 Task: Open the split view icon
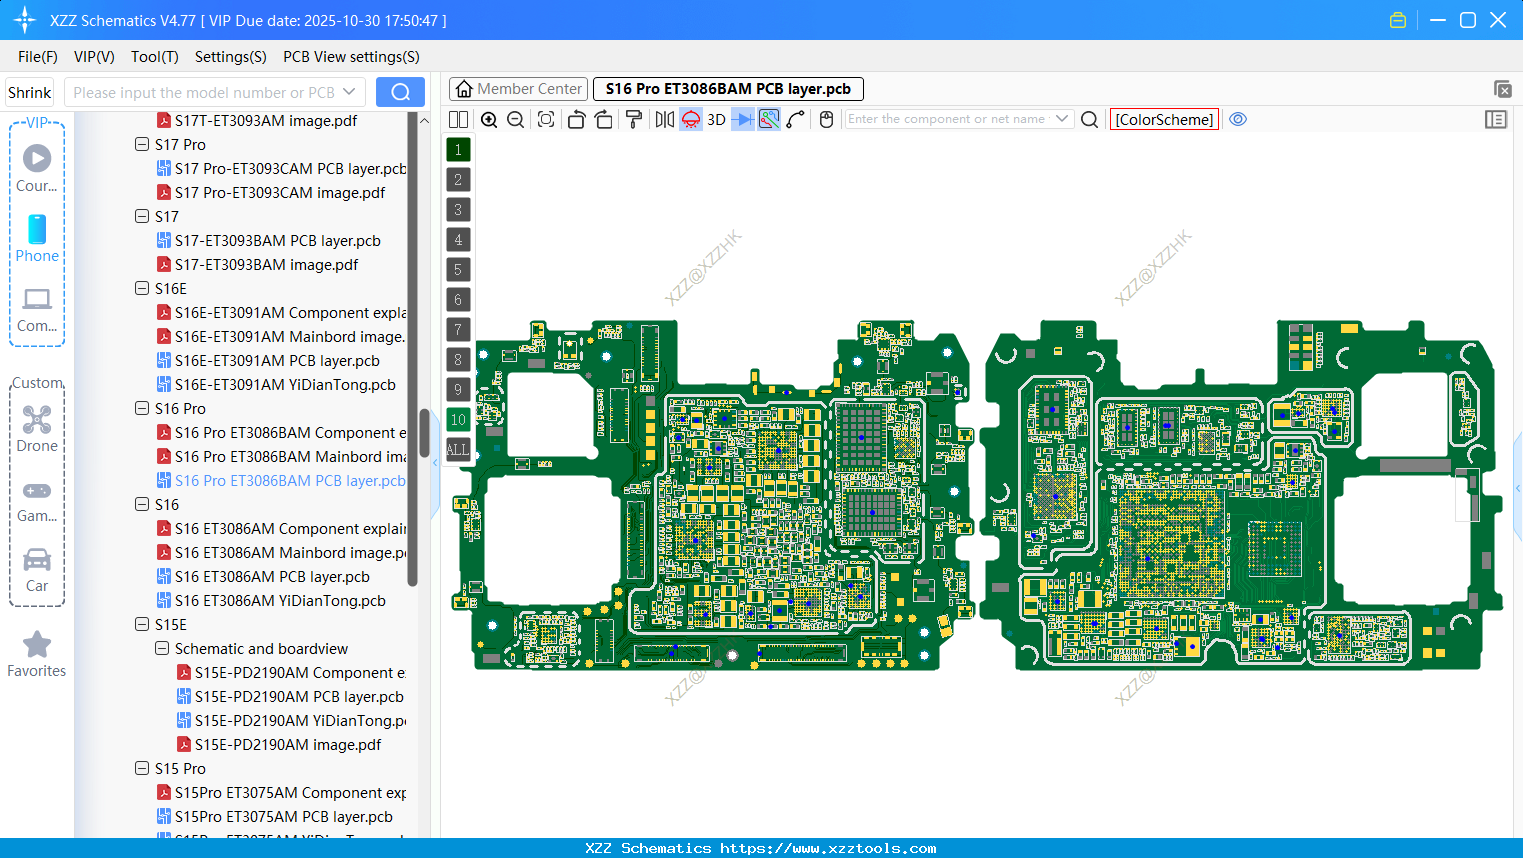coord(458,118)
